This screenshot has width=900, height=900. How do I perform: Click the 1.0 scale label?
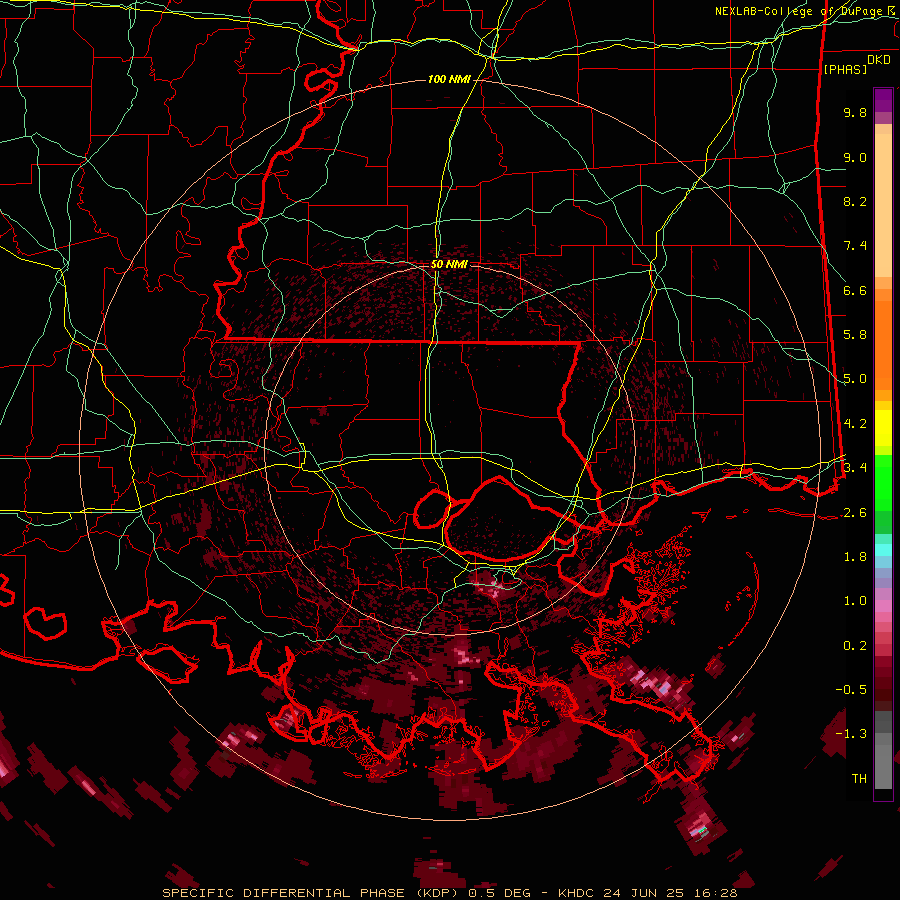(855, 600)
